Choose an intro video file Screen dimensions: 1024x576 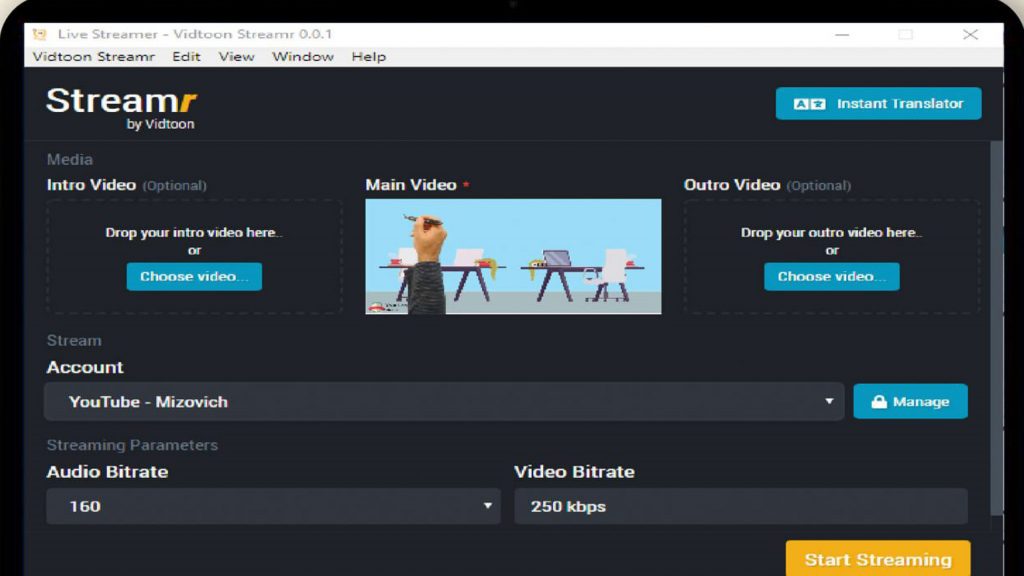click(194, 276)
